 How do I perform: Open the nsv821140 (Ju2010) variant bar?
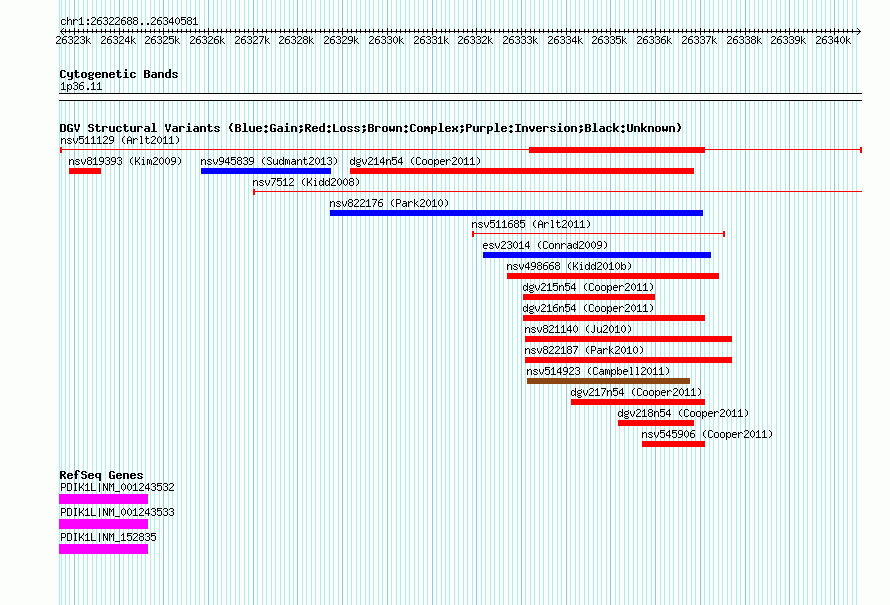click(628, 339)
